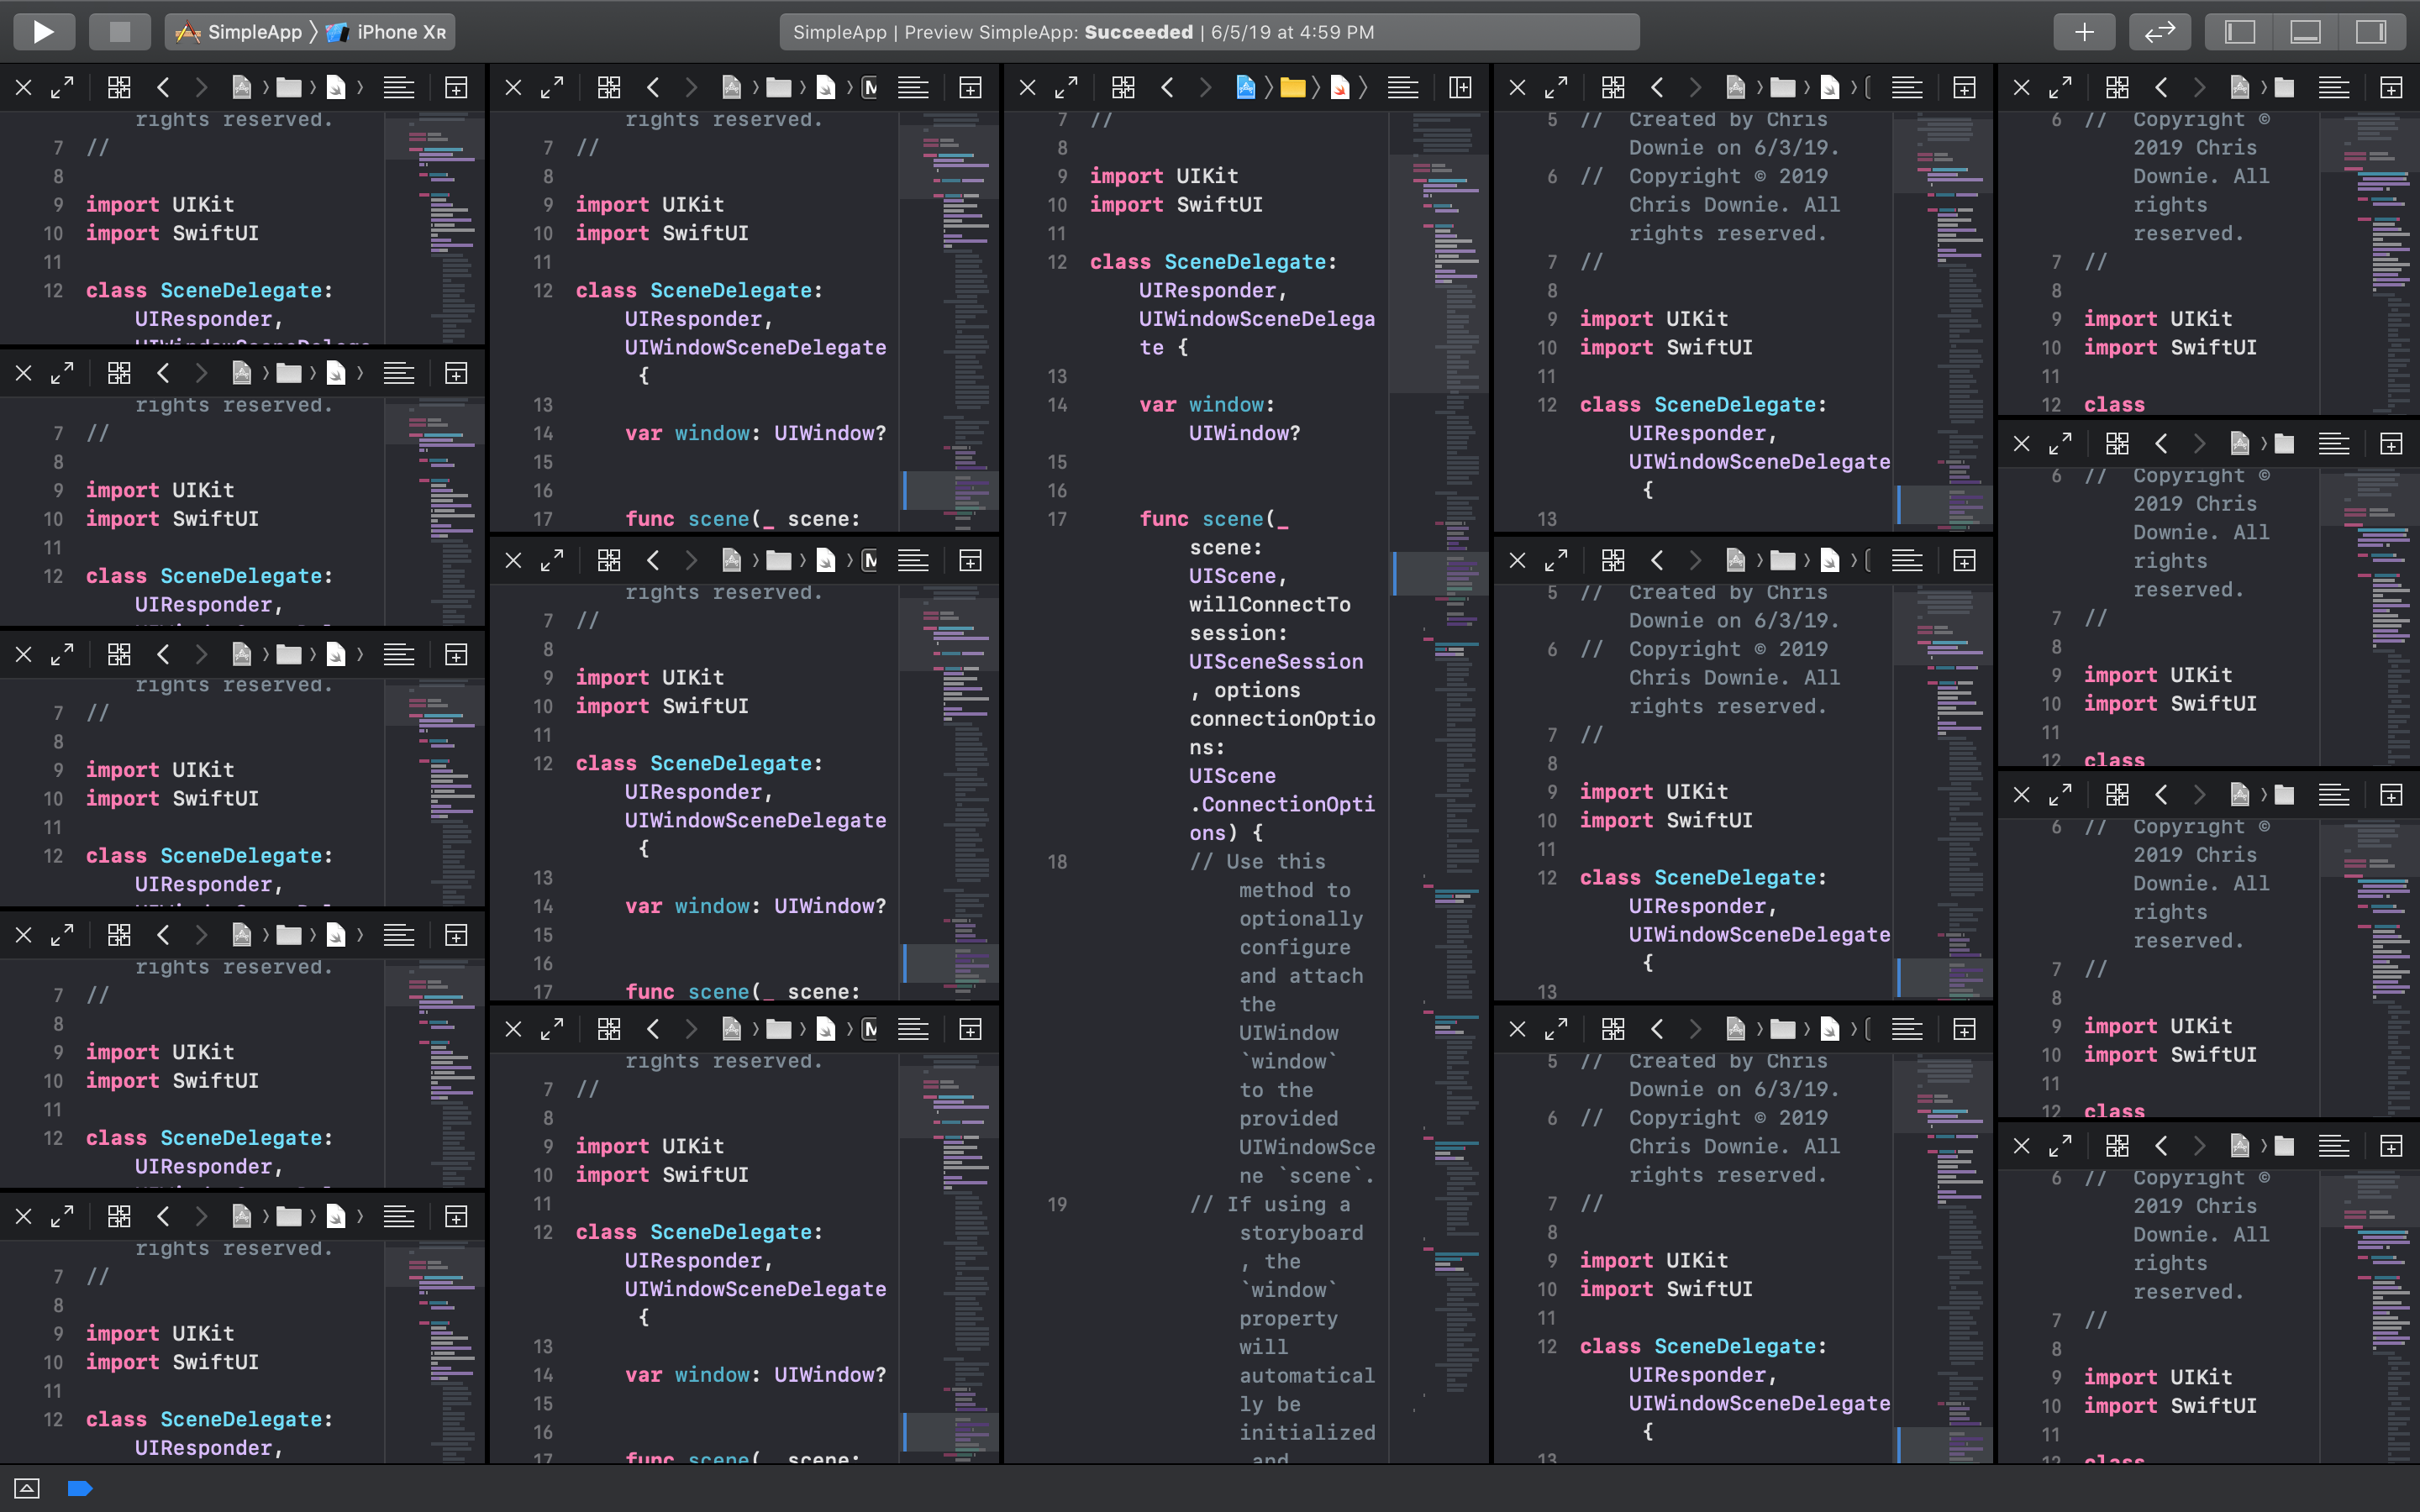The width and height of the screenshot is (2420, 1512).
Task: Expand the top-left editor pane to focus
Action: pyautogui.click(x=62, y=88)
